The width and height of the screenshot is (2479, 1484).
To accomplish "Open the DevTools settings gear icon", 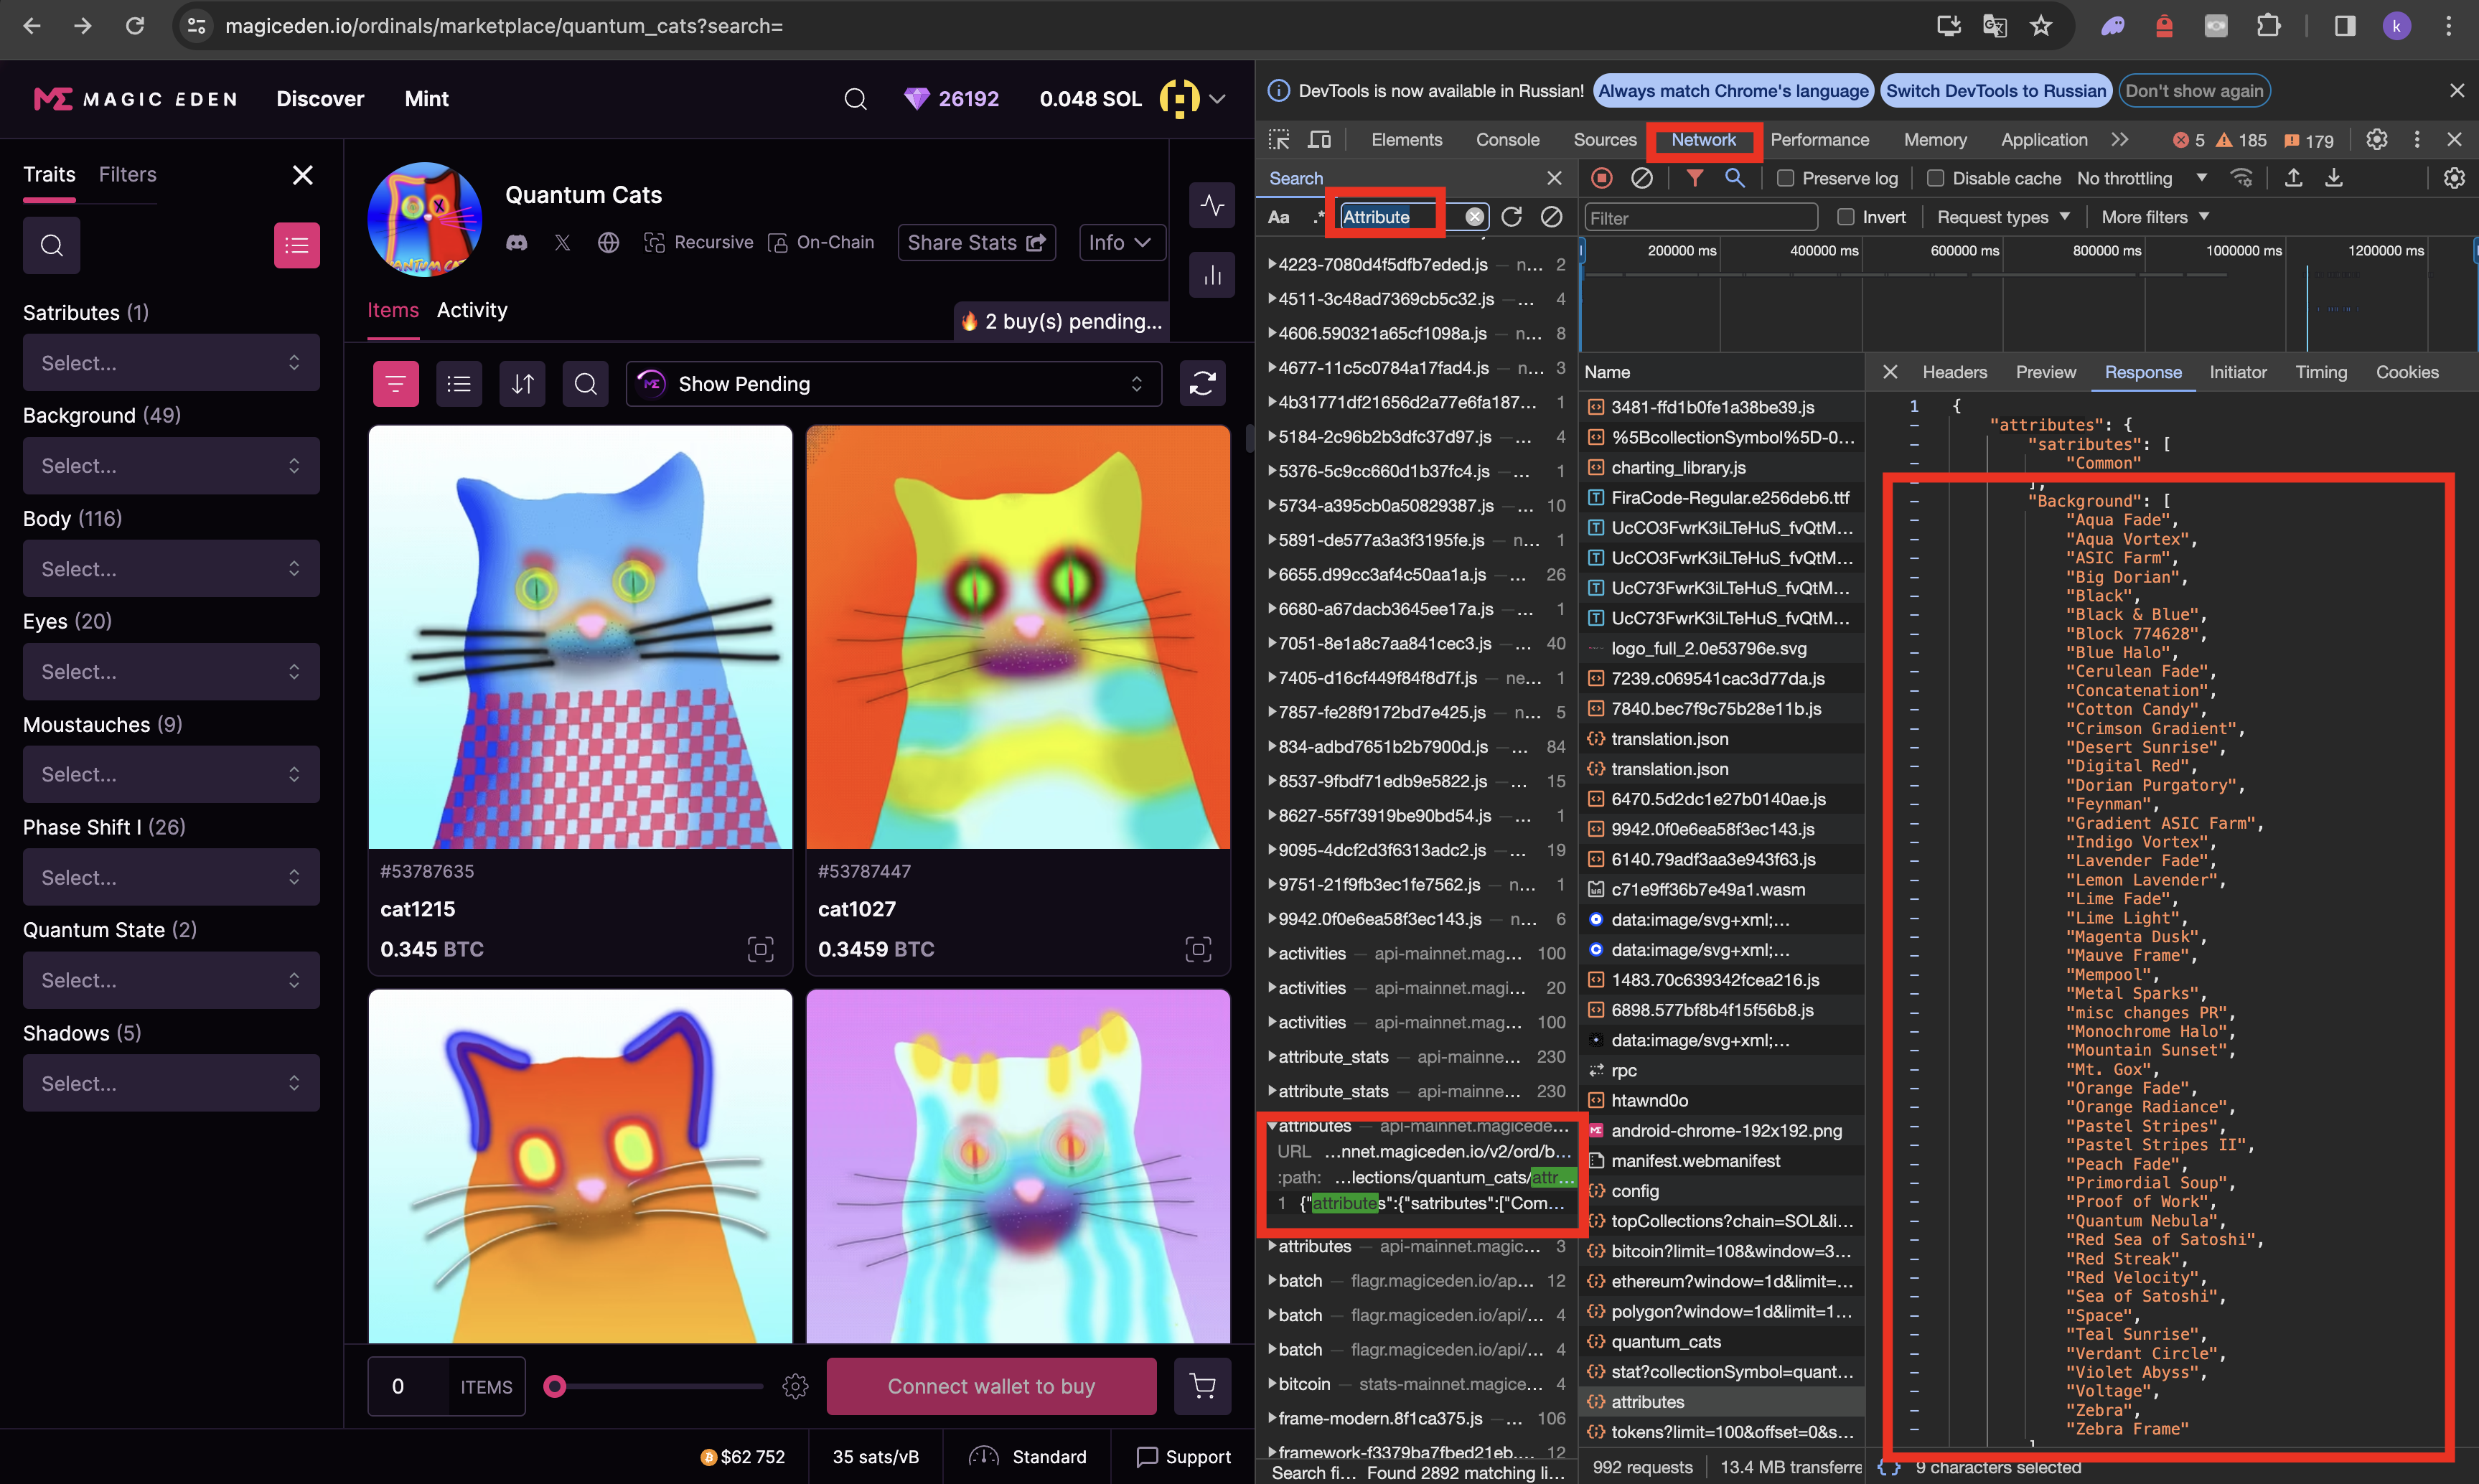I will coord(2376,140).
